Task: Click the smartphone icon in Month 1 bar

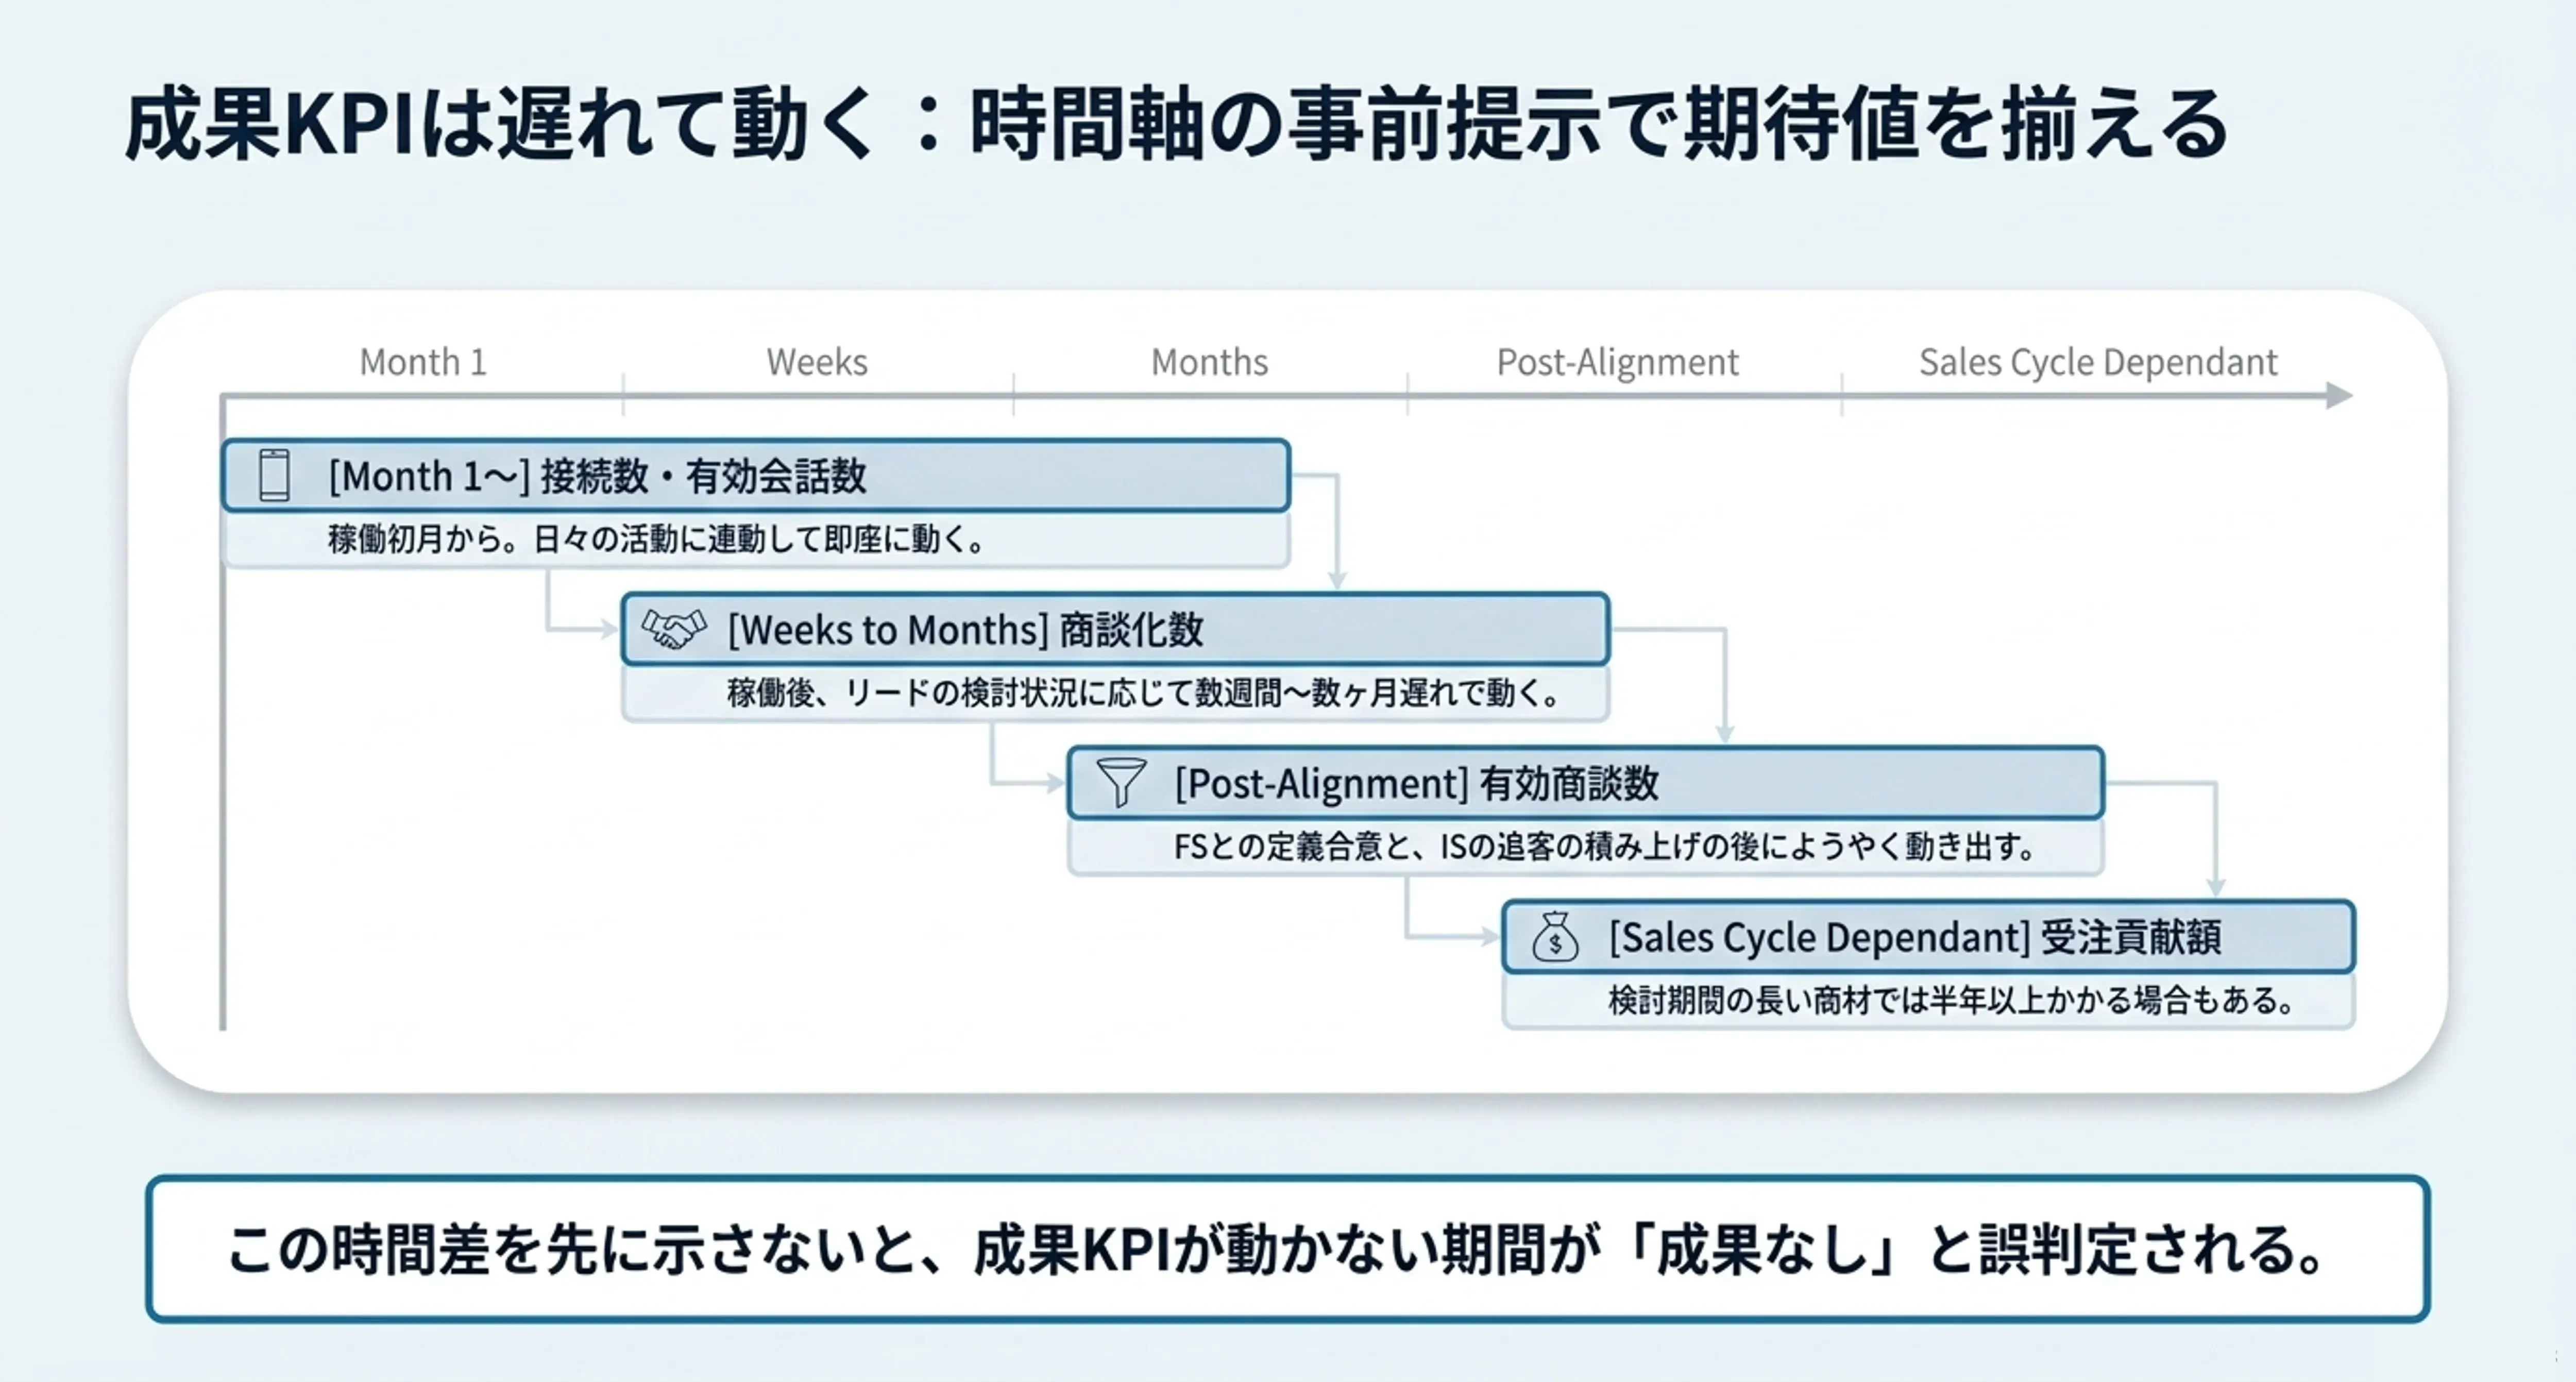Action: click(273, 475)
